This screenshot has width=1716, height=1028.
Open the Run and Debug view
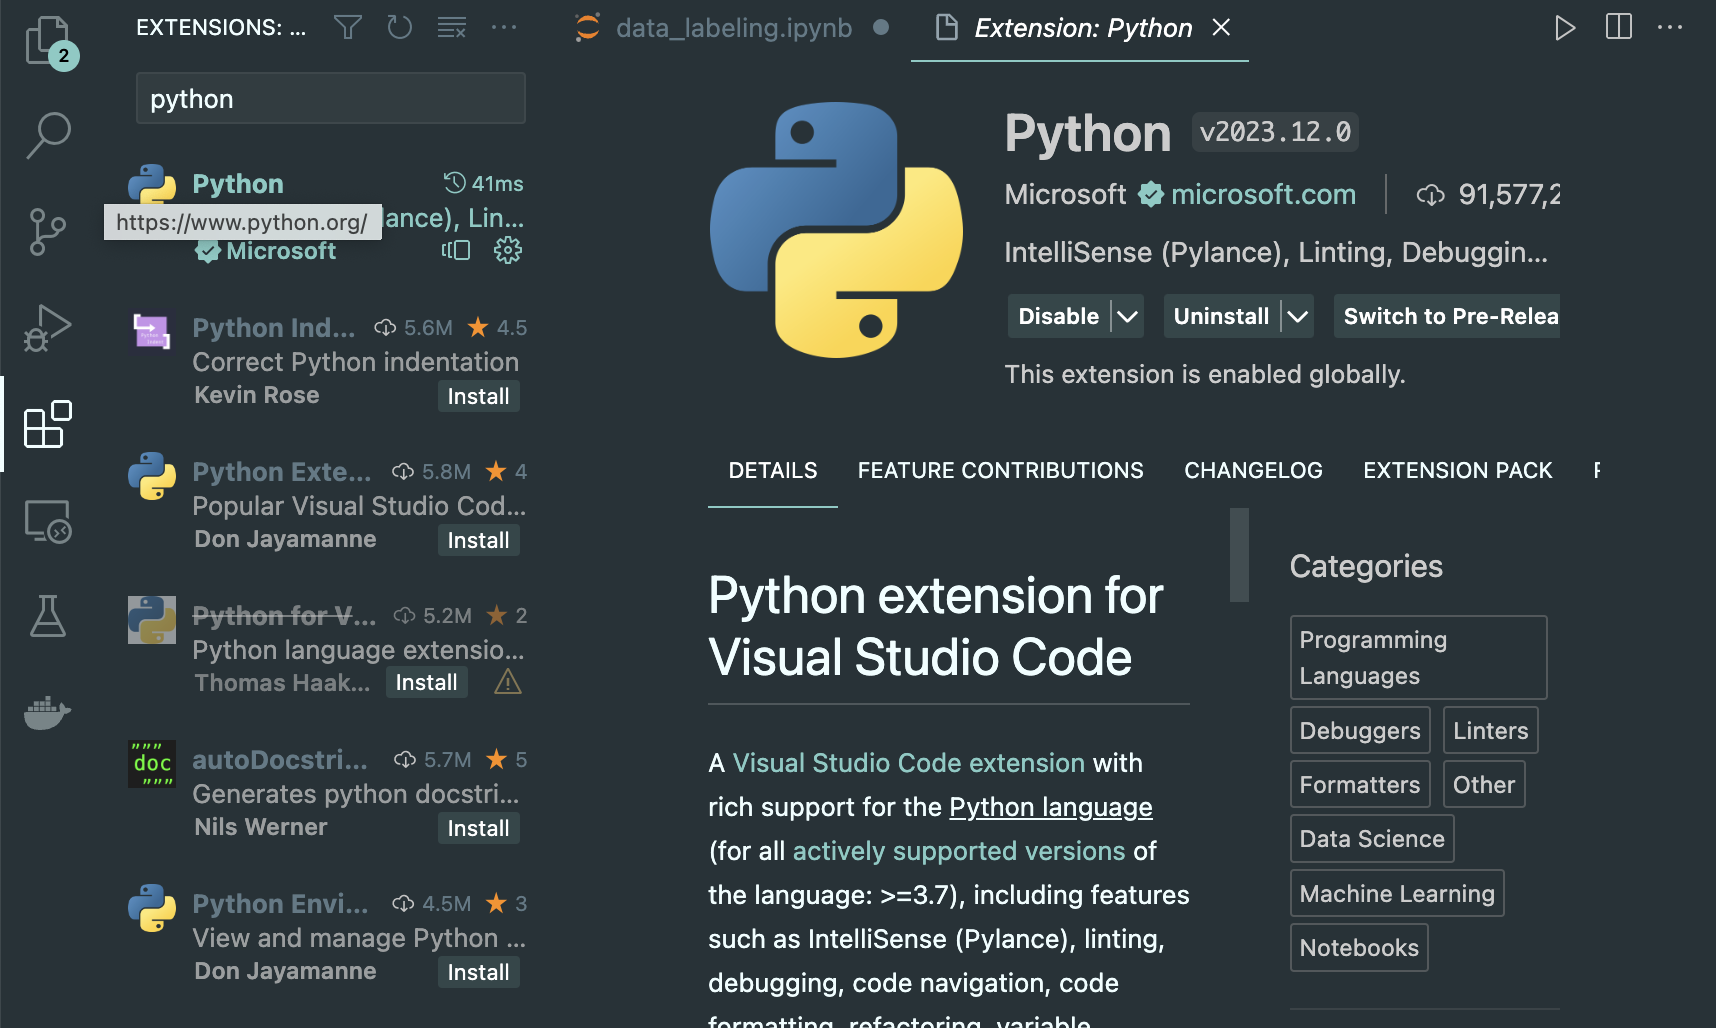pyautogui.click(x=47, y=328)
